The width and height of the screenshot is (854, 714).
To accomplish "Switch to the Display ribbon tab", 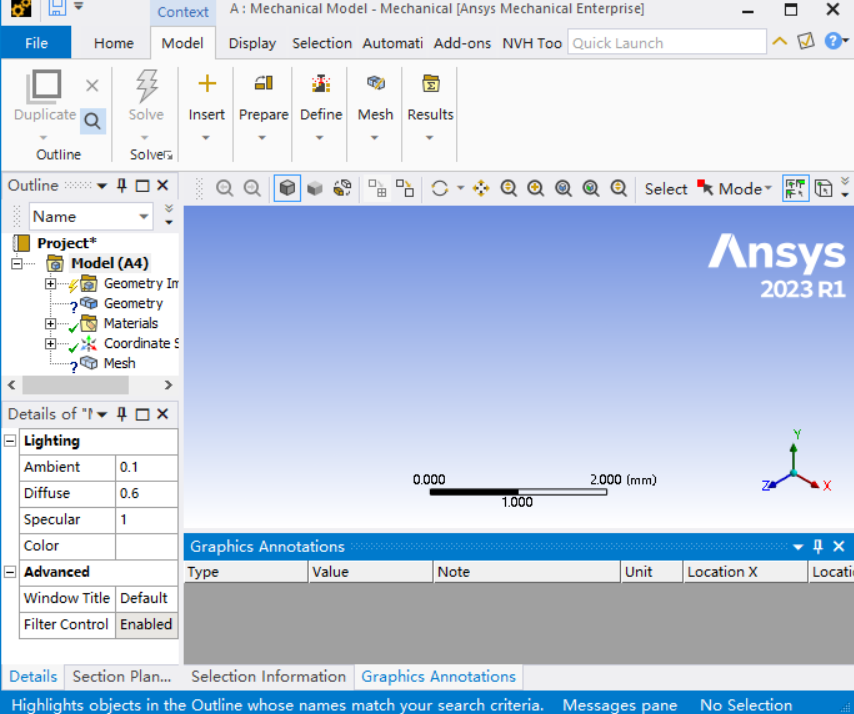I will pyautogui.click(x=252, y=43).
